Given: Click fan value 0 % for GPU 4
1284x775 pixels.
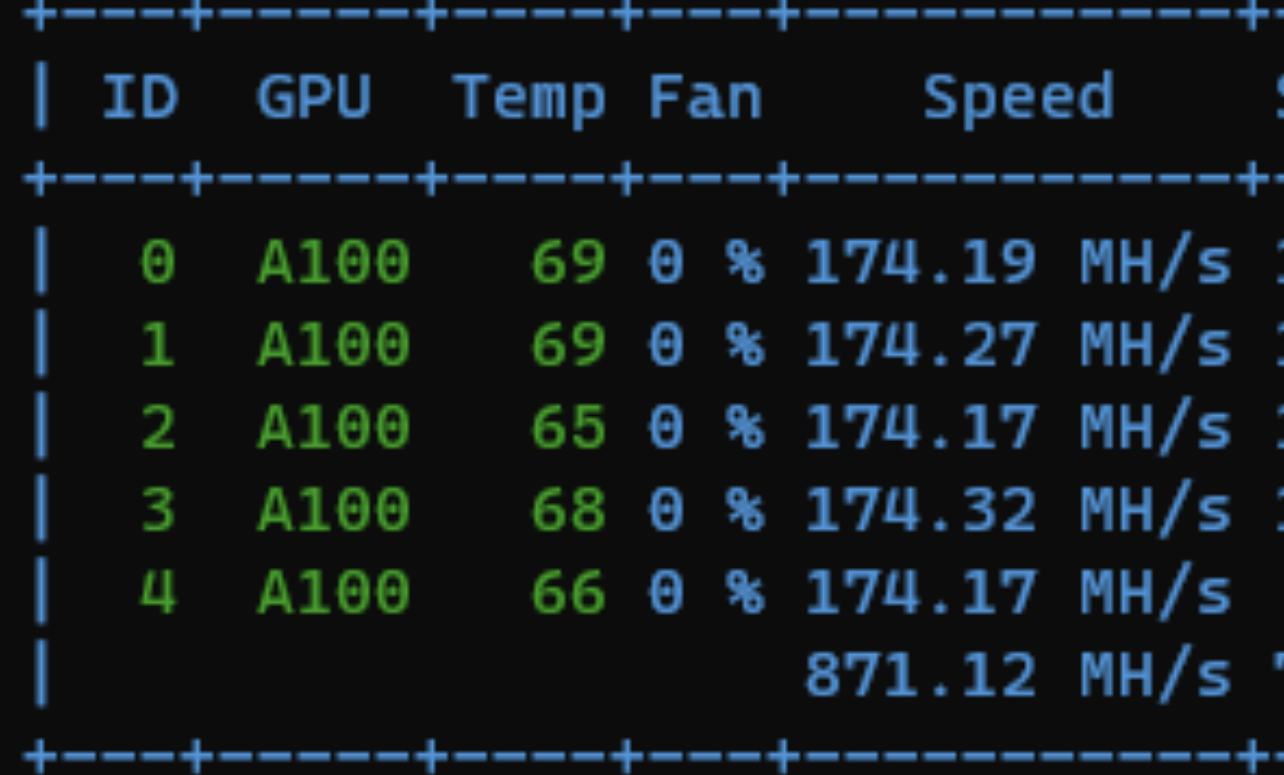Looking at the screenshot, I should click(x=706, y=593).
